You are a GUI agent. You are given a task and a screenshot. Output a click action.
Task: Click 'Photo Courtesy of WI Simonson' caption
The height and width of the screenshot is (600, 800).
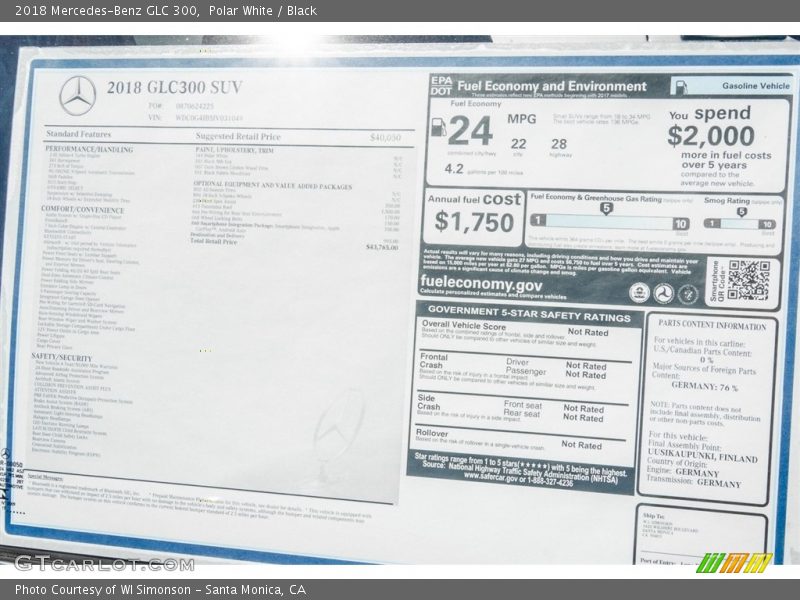[103, 590]
